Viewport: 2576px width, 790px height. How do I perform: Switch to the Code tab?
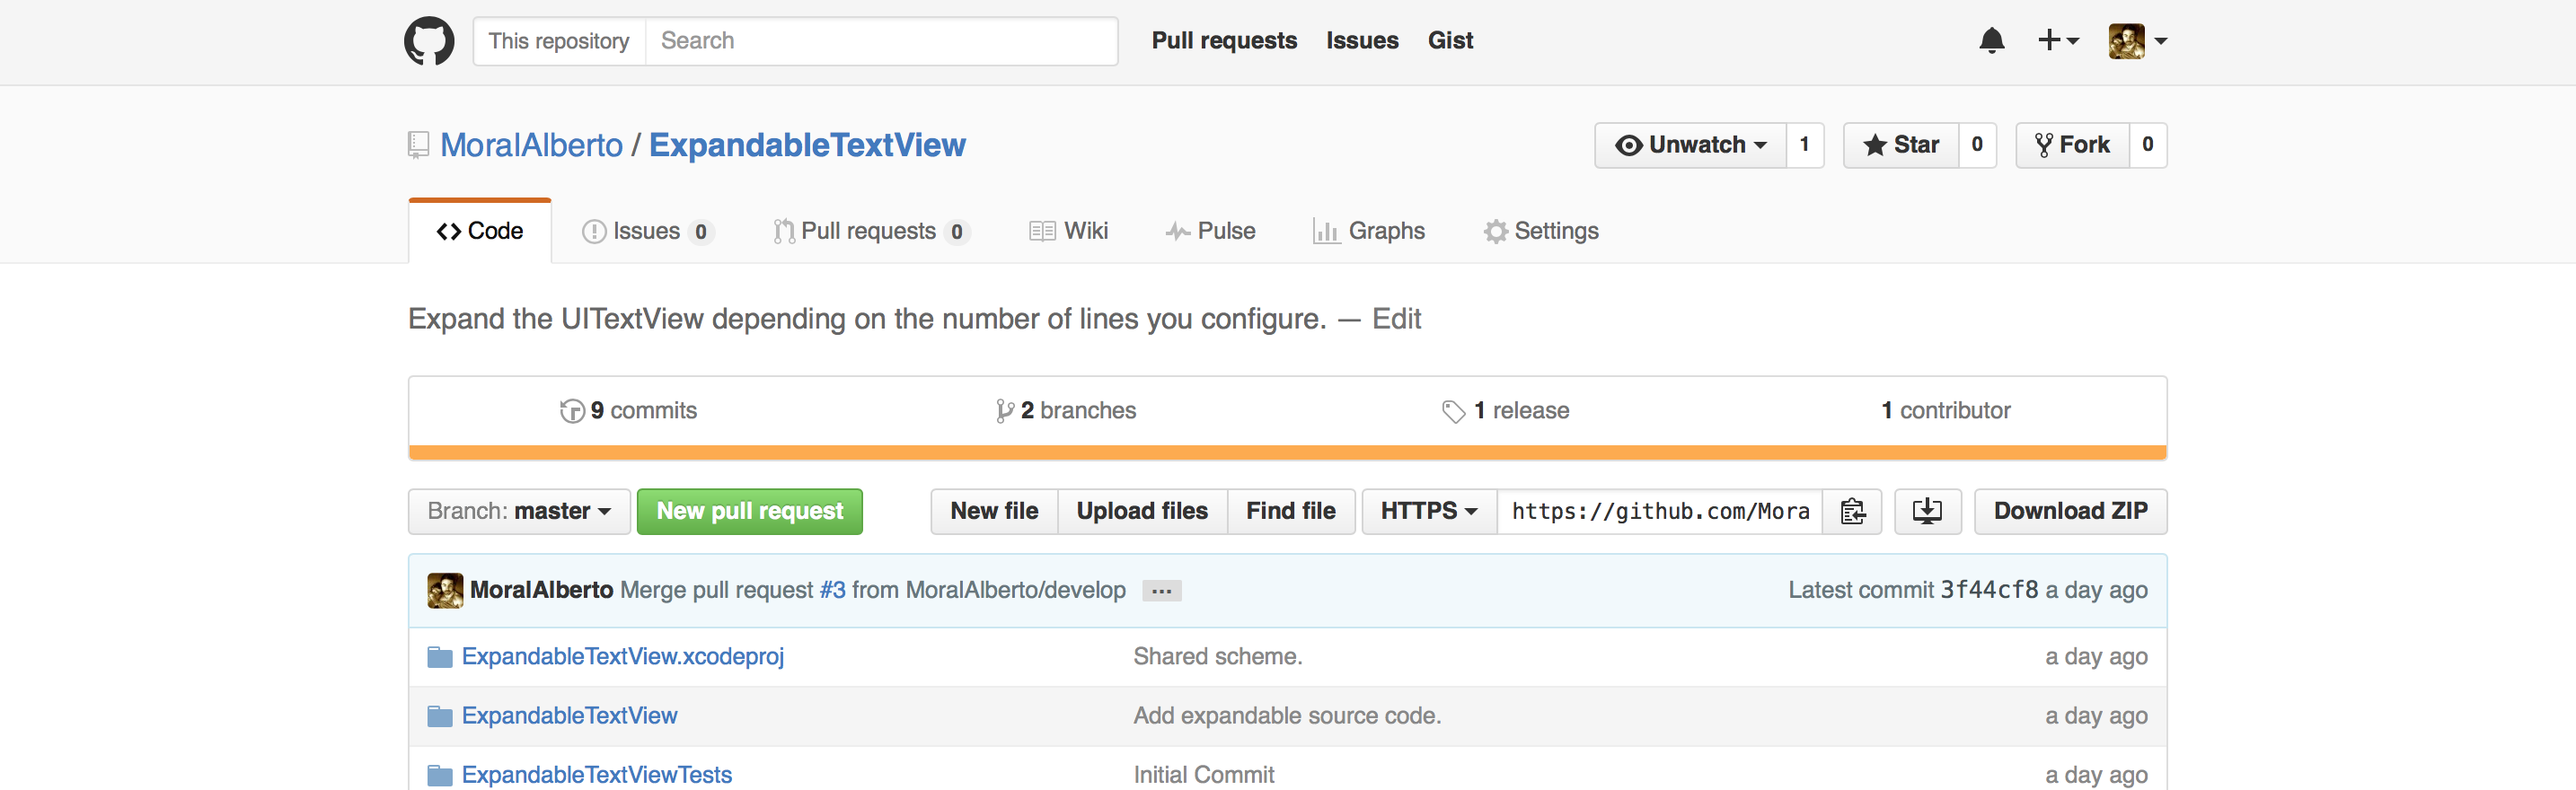click(x=480, y=232)
